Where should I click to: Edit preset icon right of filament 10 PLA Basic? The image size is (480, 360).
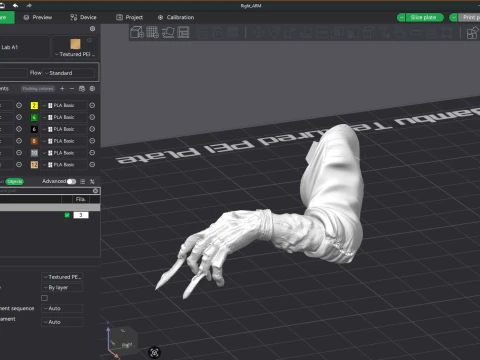pyautogui.click(x=92, y=153)
